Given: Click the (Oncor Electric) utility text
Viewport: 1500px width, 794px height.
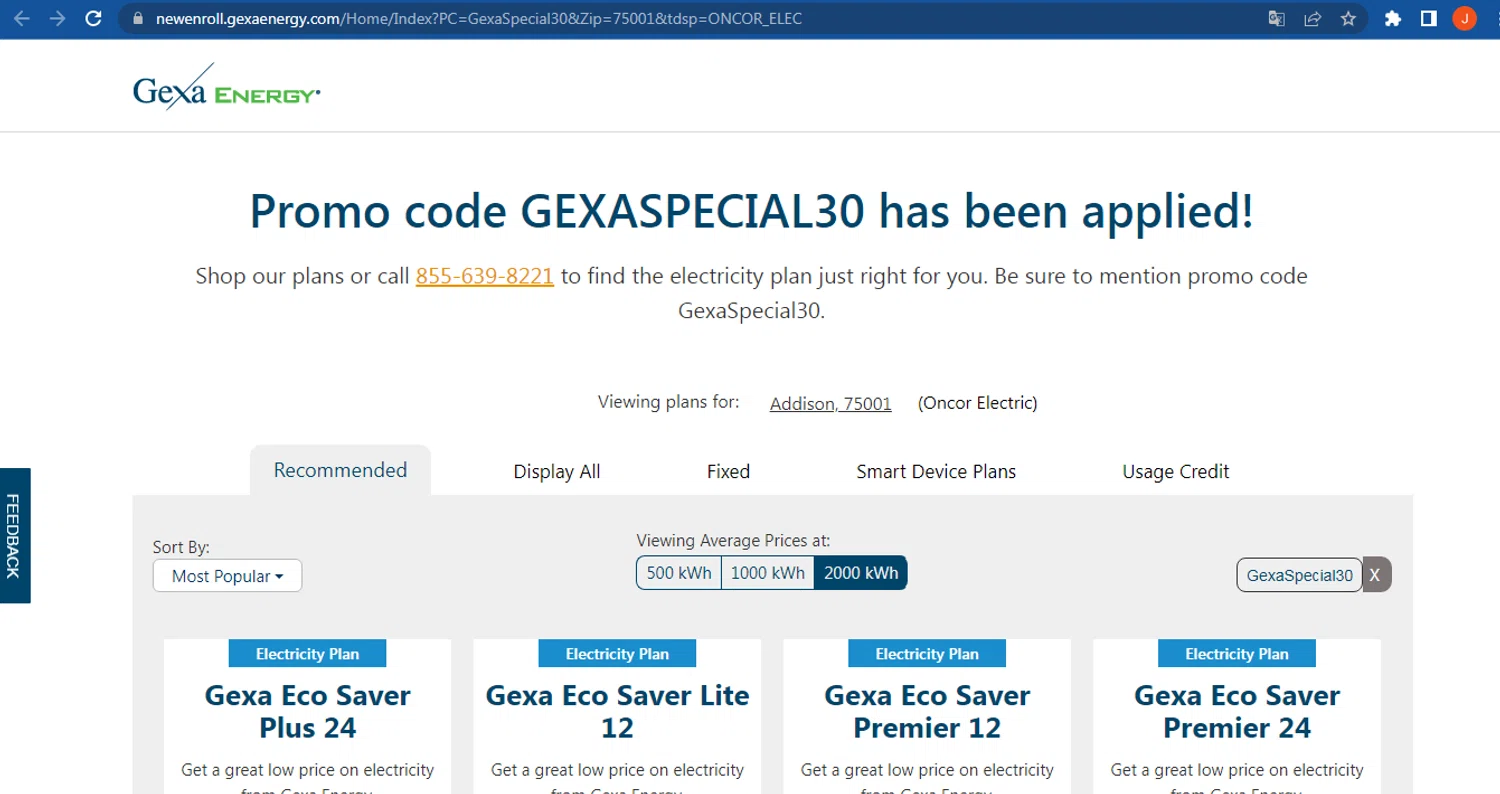Looking at the screenshot, I should click(x=977, y=403).
